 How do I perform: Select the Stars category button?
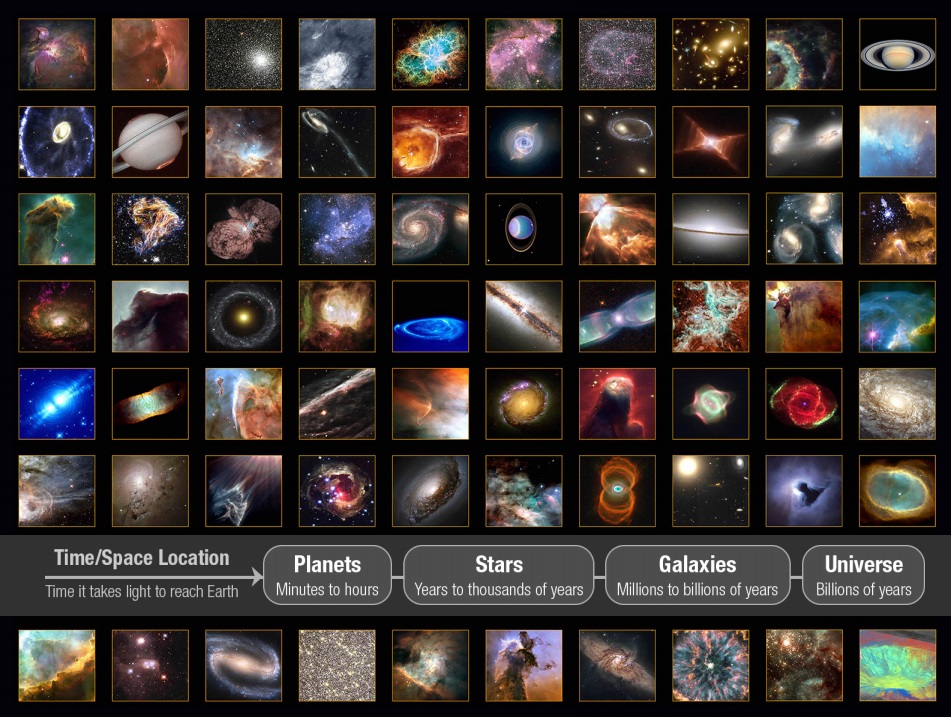click(498, 575)
